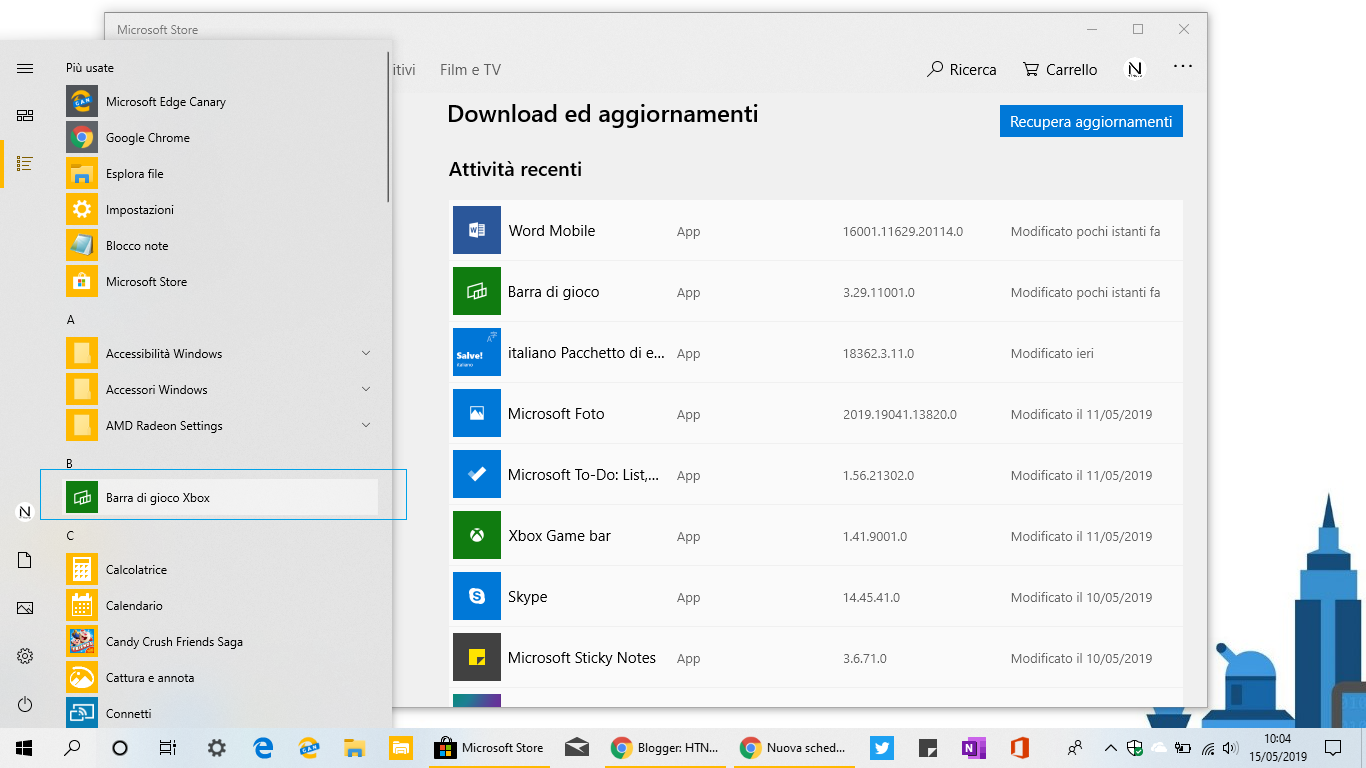The width and height of the screenshot is (1366, 768).
Task: Open Microsoft Sticky Notes icon in list
Action: pyautogui.click(x=477, y=658)
